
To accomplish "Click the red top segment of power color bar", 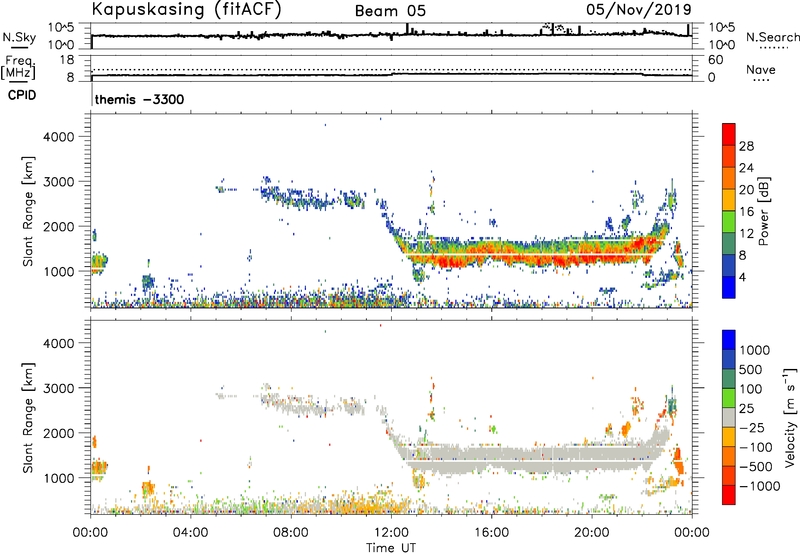I will [729, 134].
